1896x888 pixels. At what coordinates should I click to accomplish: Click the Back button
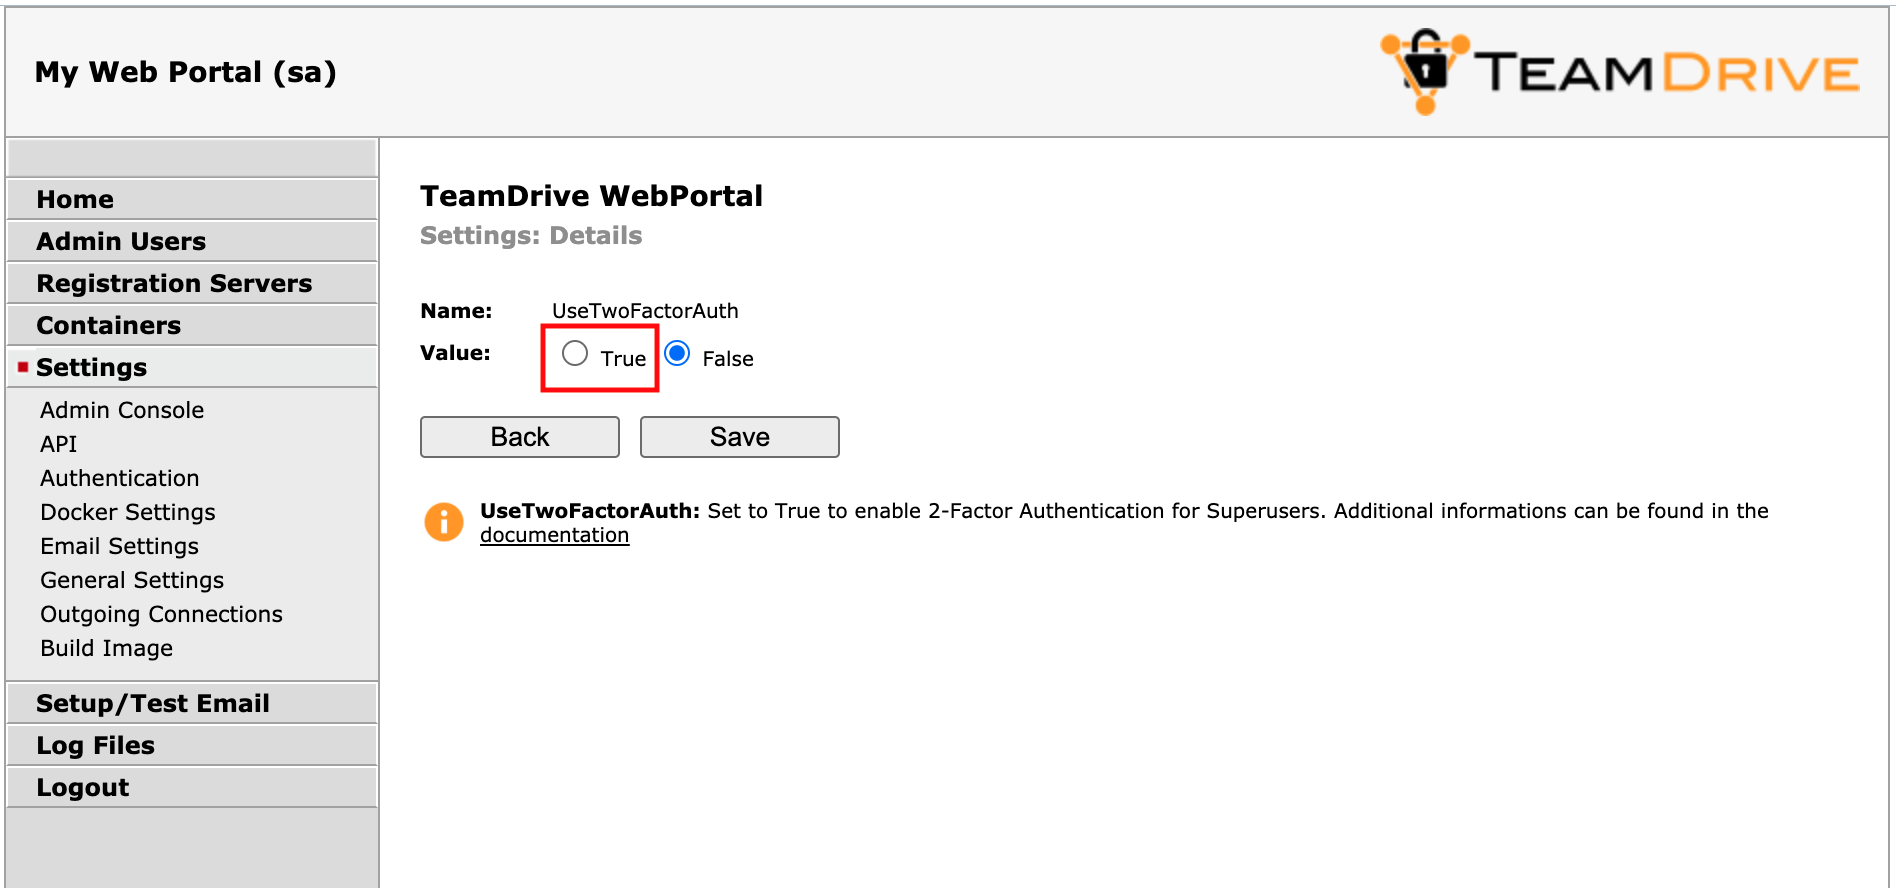tap(519, 436)
